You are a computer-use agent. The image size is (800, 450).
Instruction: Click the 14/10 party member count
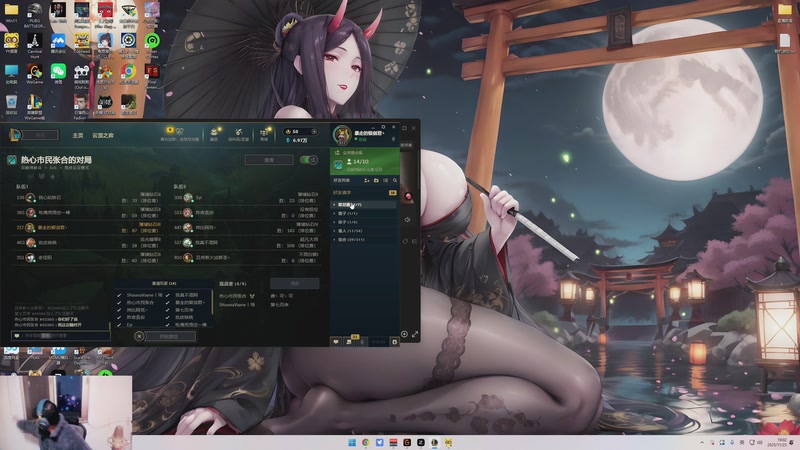point(358,162)
